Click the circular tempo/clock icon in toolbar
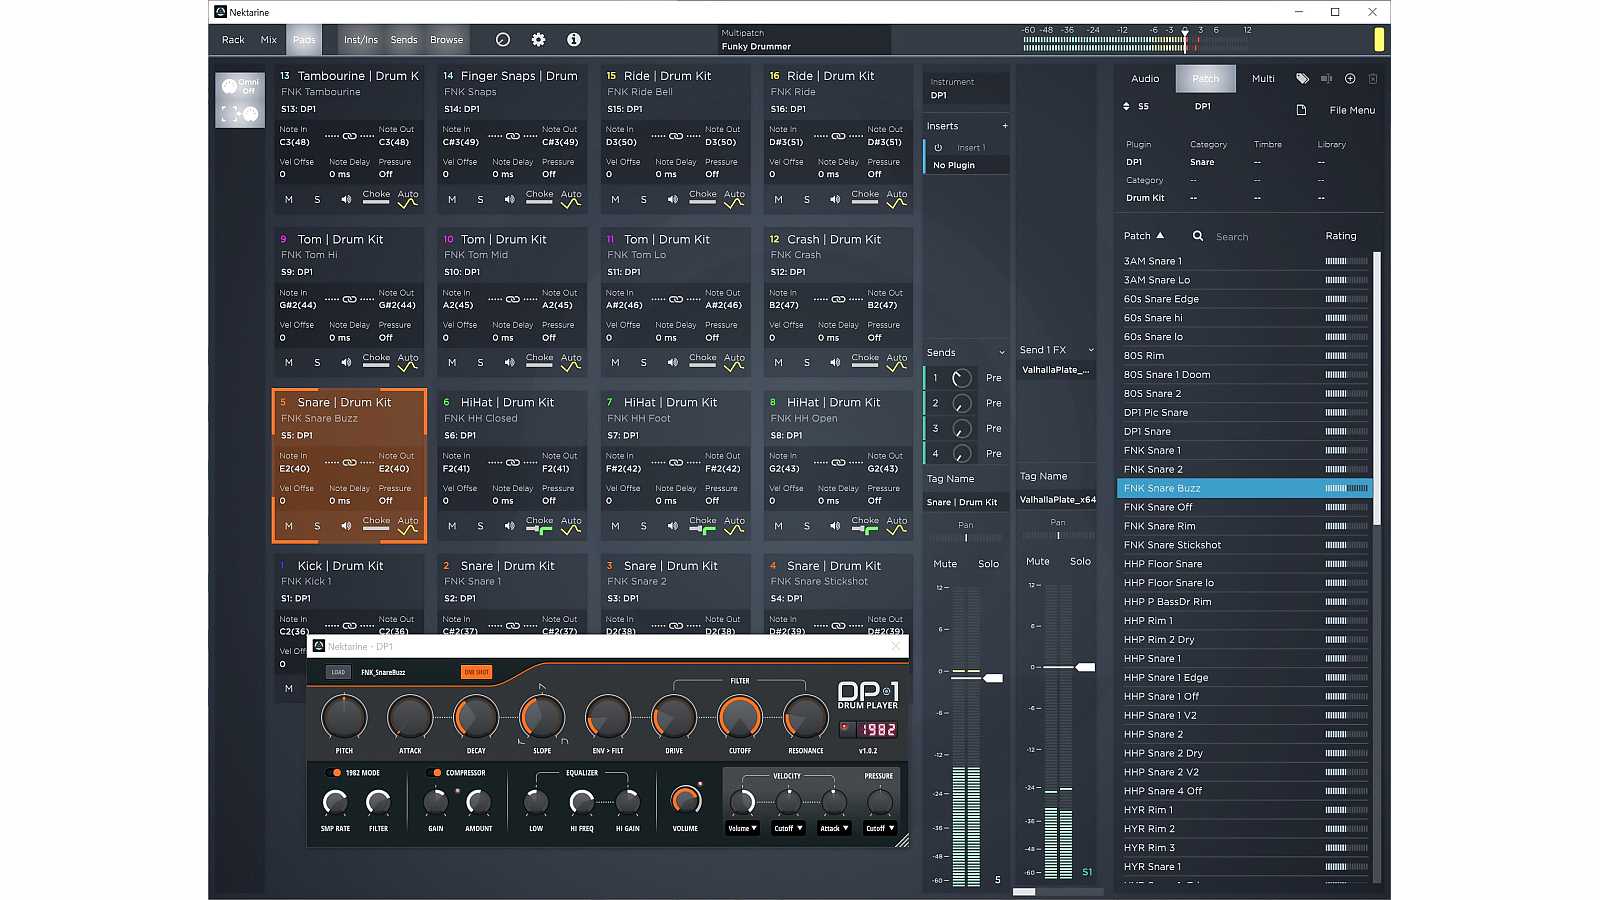 click(x=503, y=40)
